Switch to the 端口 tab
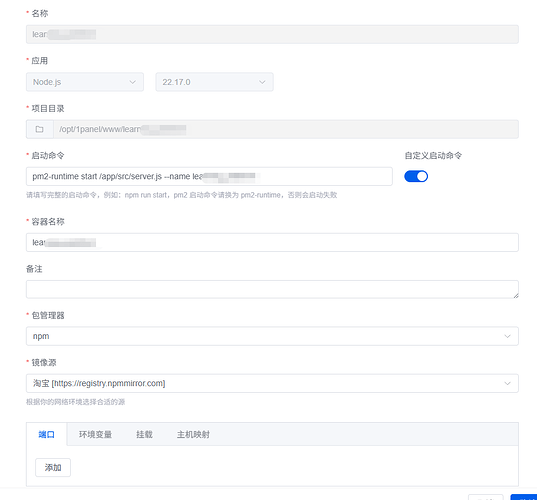Viewport: 537px width, 500px height. pos(47,434)
